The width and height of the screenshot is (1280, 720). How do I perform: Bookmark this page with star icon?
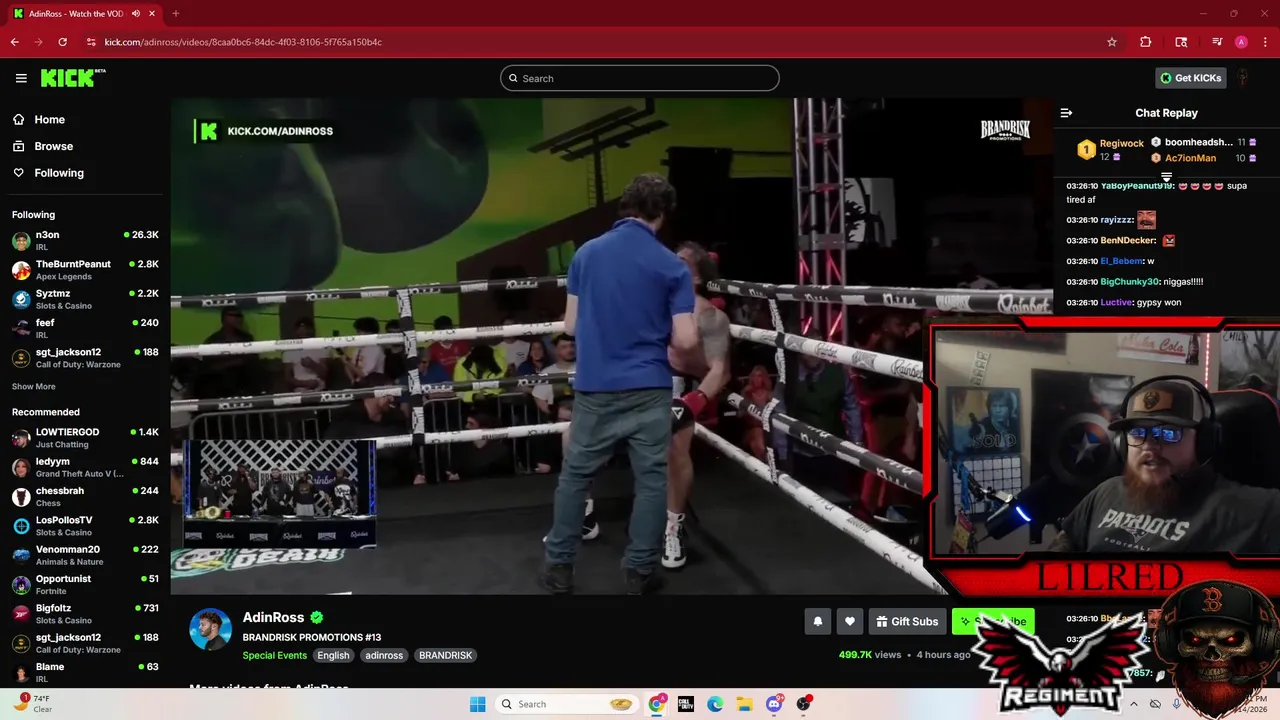[1111, 42]
